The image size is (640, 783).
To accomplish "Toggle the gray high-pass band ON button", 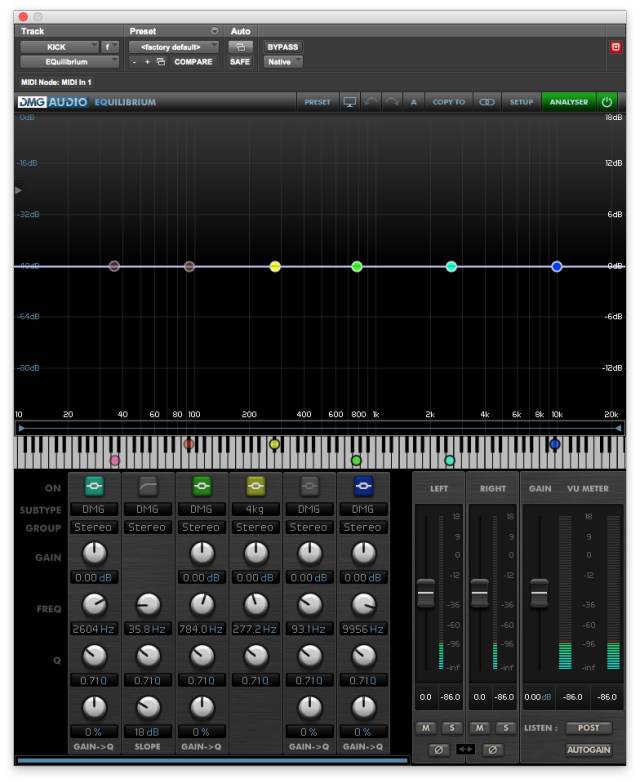I will pyautogui.click(x=148, y=486).
